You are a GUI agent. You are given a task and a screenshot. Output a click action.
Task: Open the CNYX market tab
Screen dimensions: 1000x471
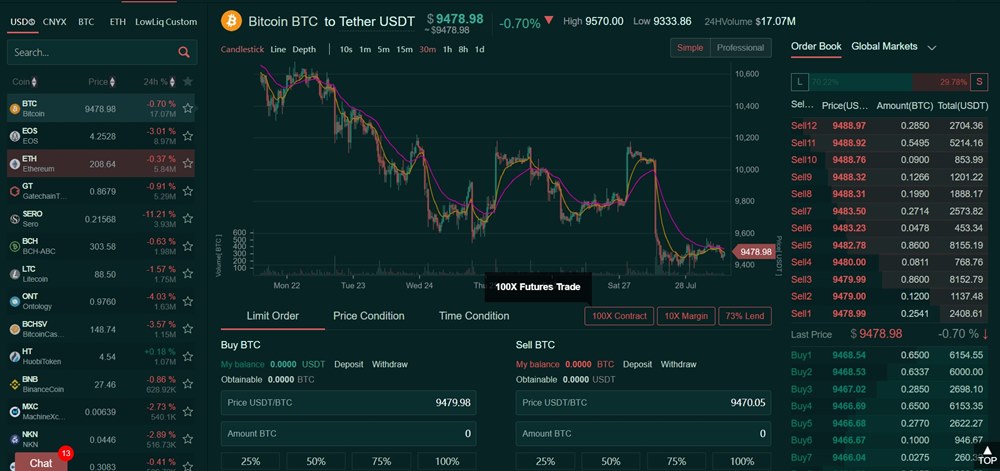(55, 21)
